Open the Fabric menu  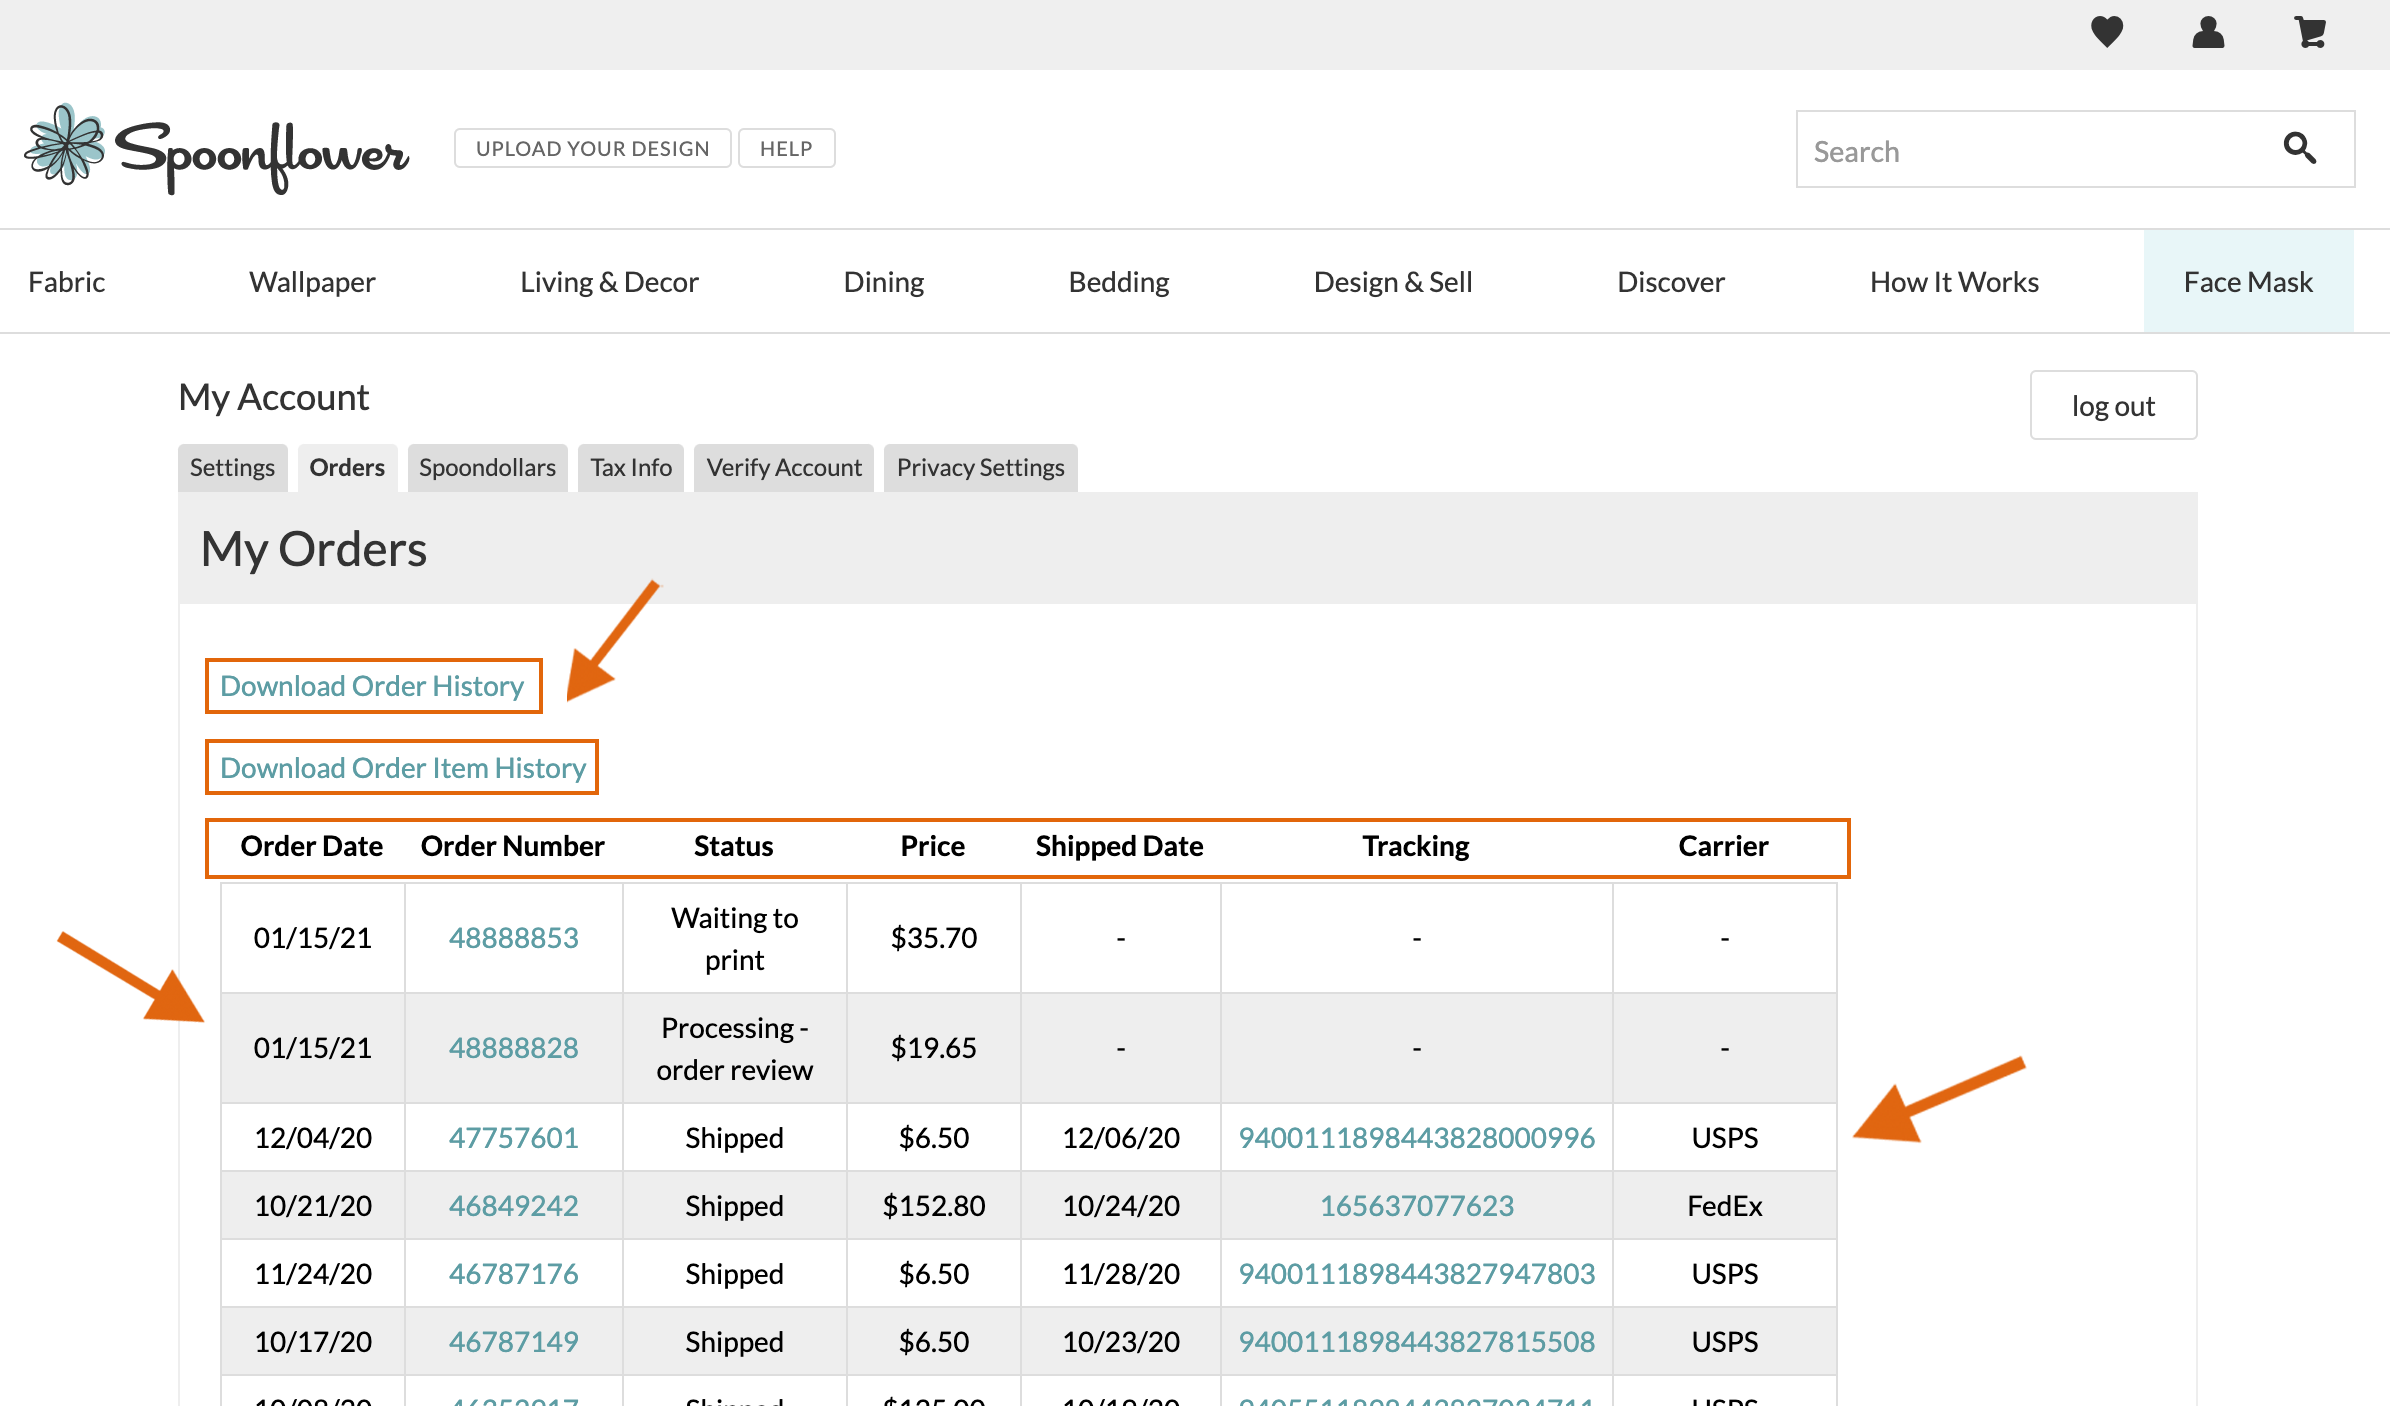click(x=66, y=282)
